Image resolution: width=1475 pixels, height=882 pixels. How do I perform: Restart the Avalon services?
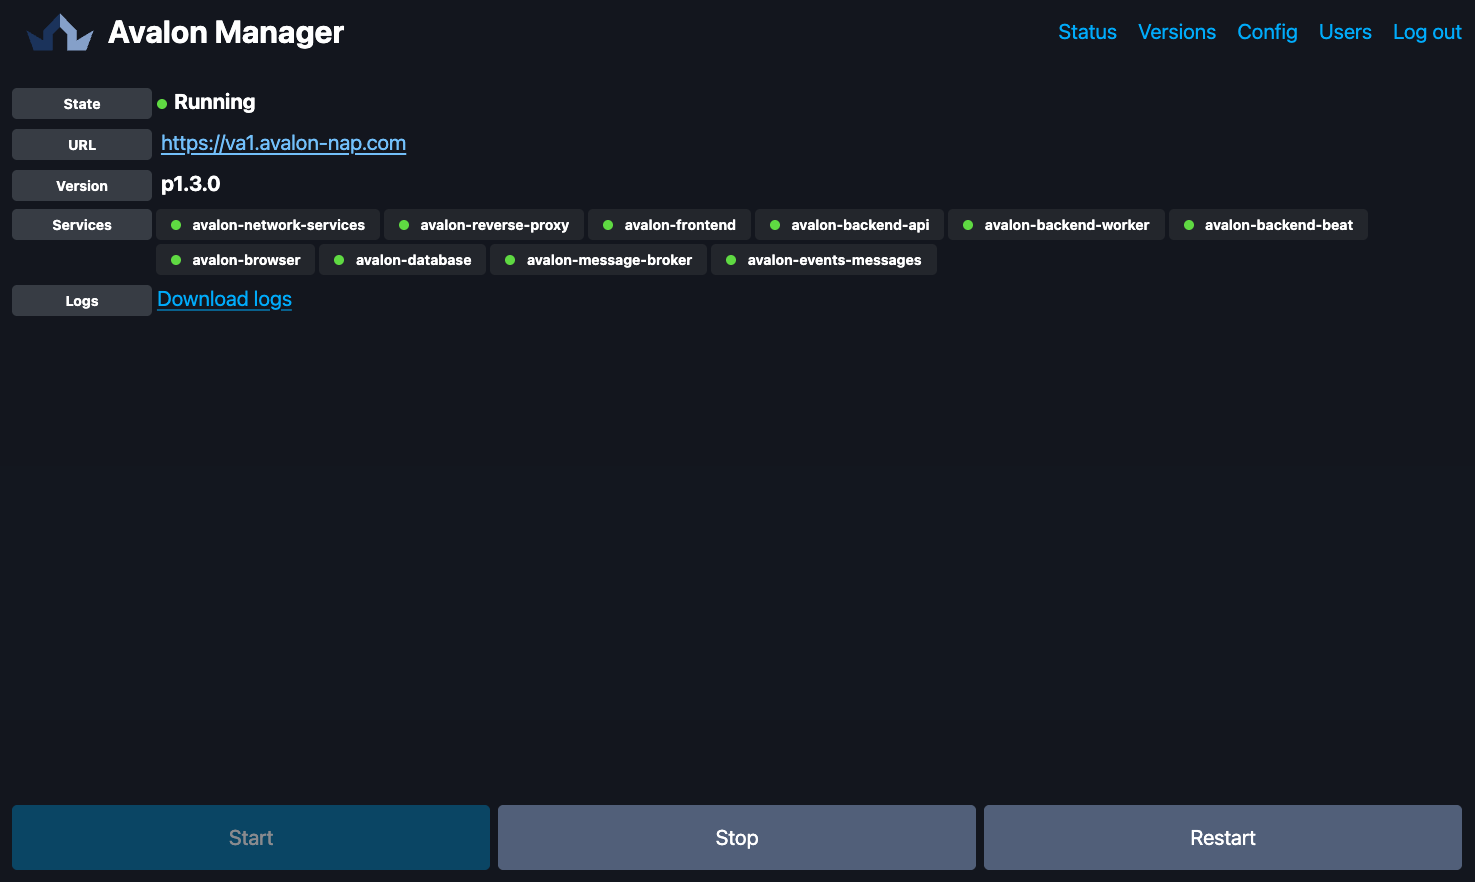coord(1223,838)
